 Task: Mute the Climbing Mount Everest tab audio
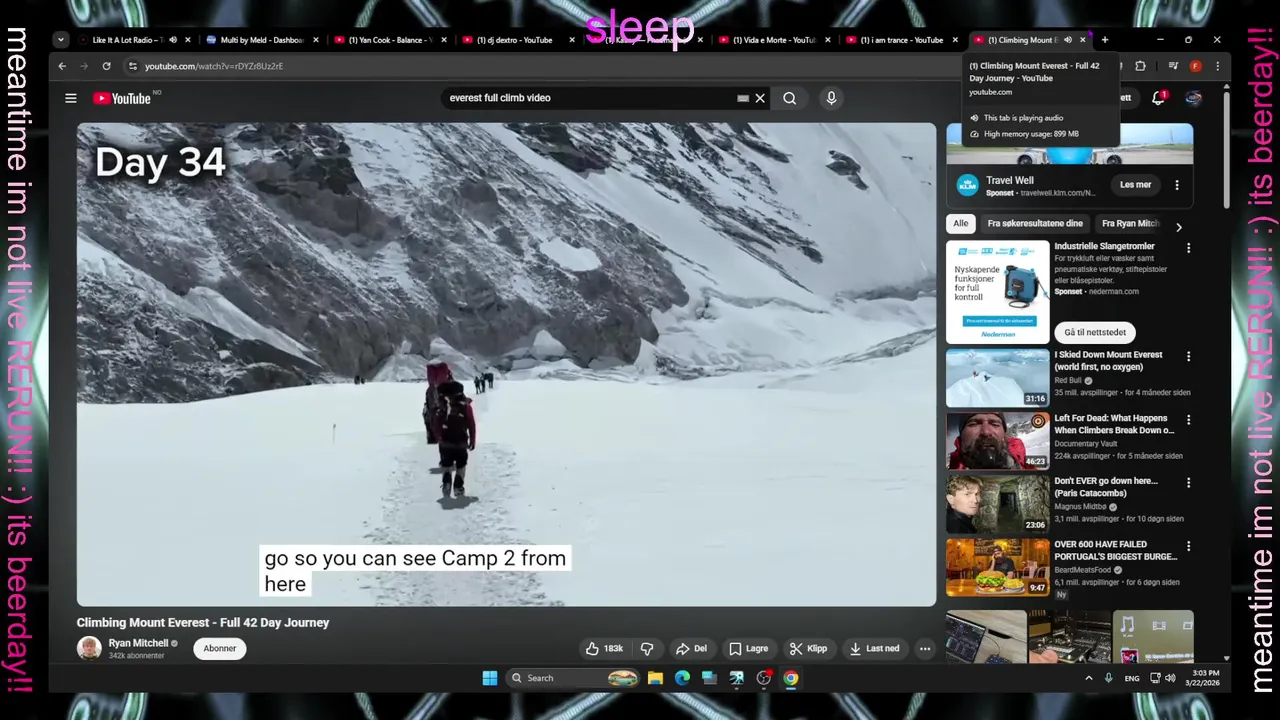pos(1067,40)
